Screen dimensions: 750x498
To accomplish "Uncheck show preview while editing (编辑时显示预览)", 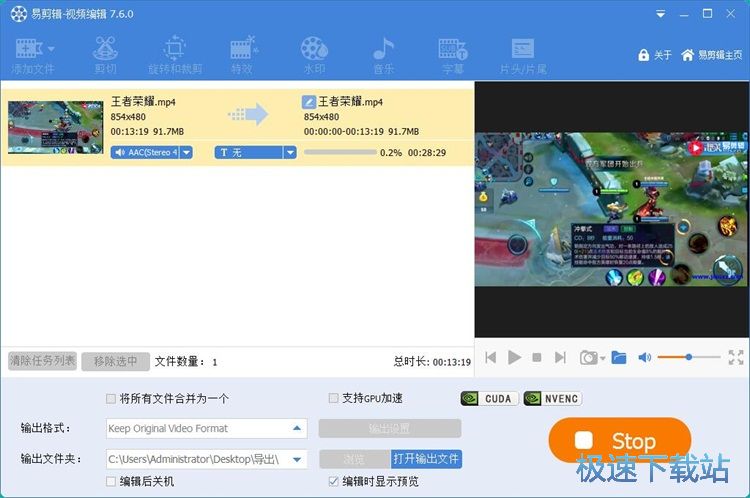I will 333,481.
